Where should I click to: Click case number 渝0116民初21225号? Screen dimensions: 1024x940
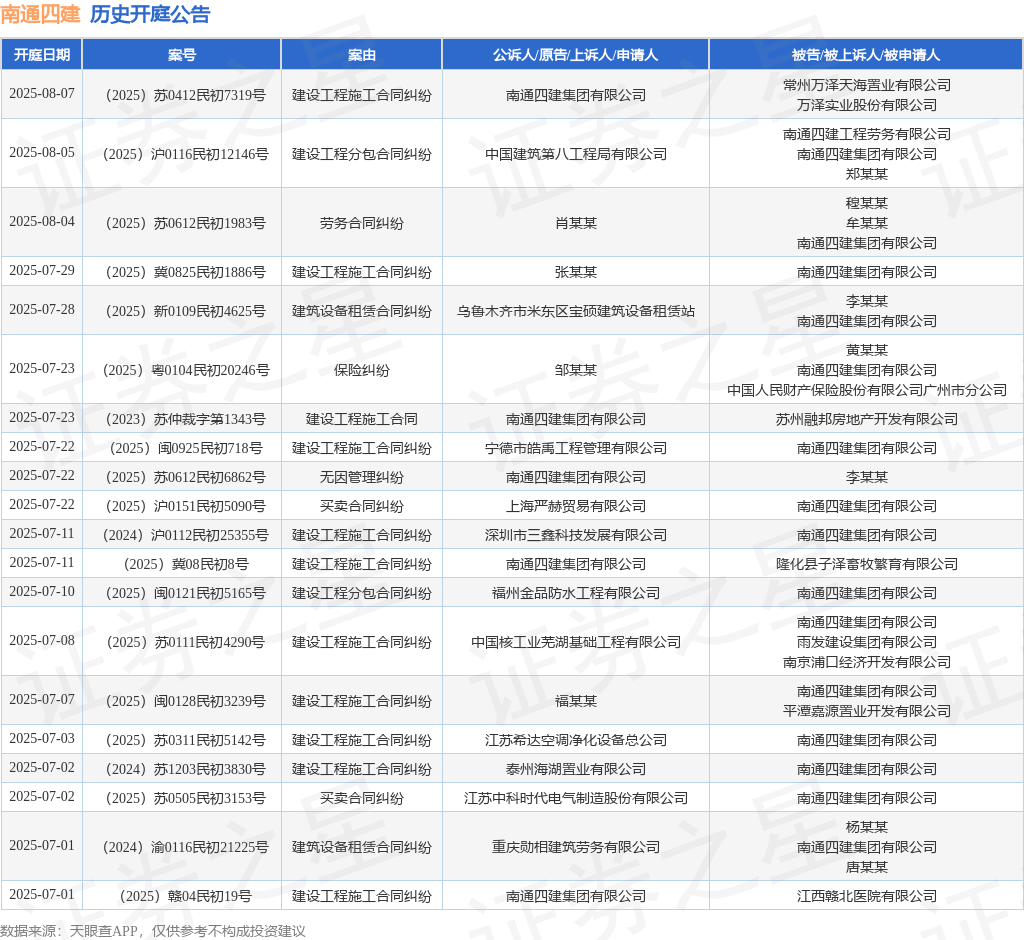210,847
